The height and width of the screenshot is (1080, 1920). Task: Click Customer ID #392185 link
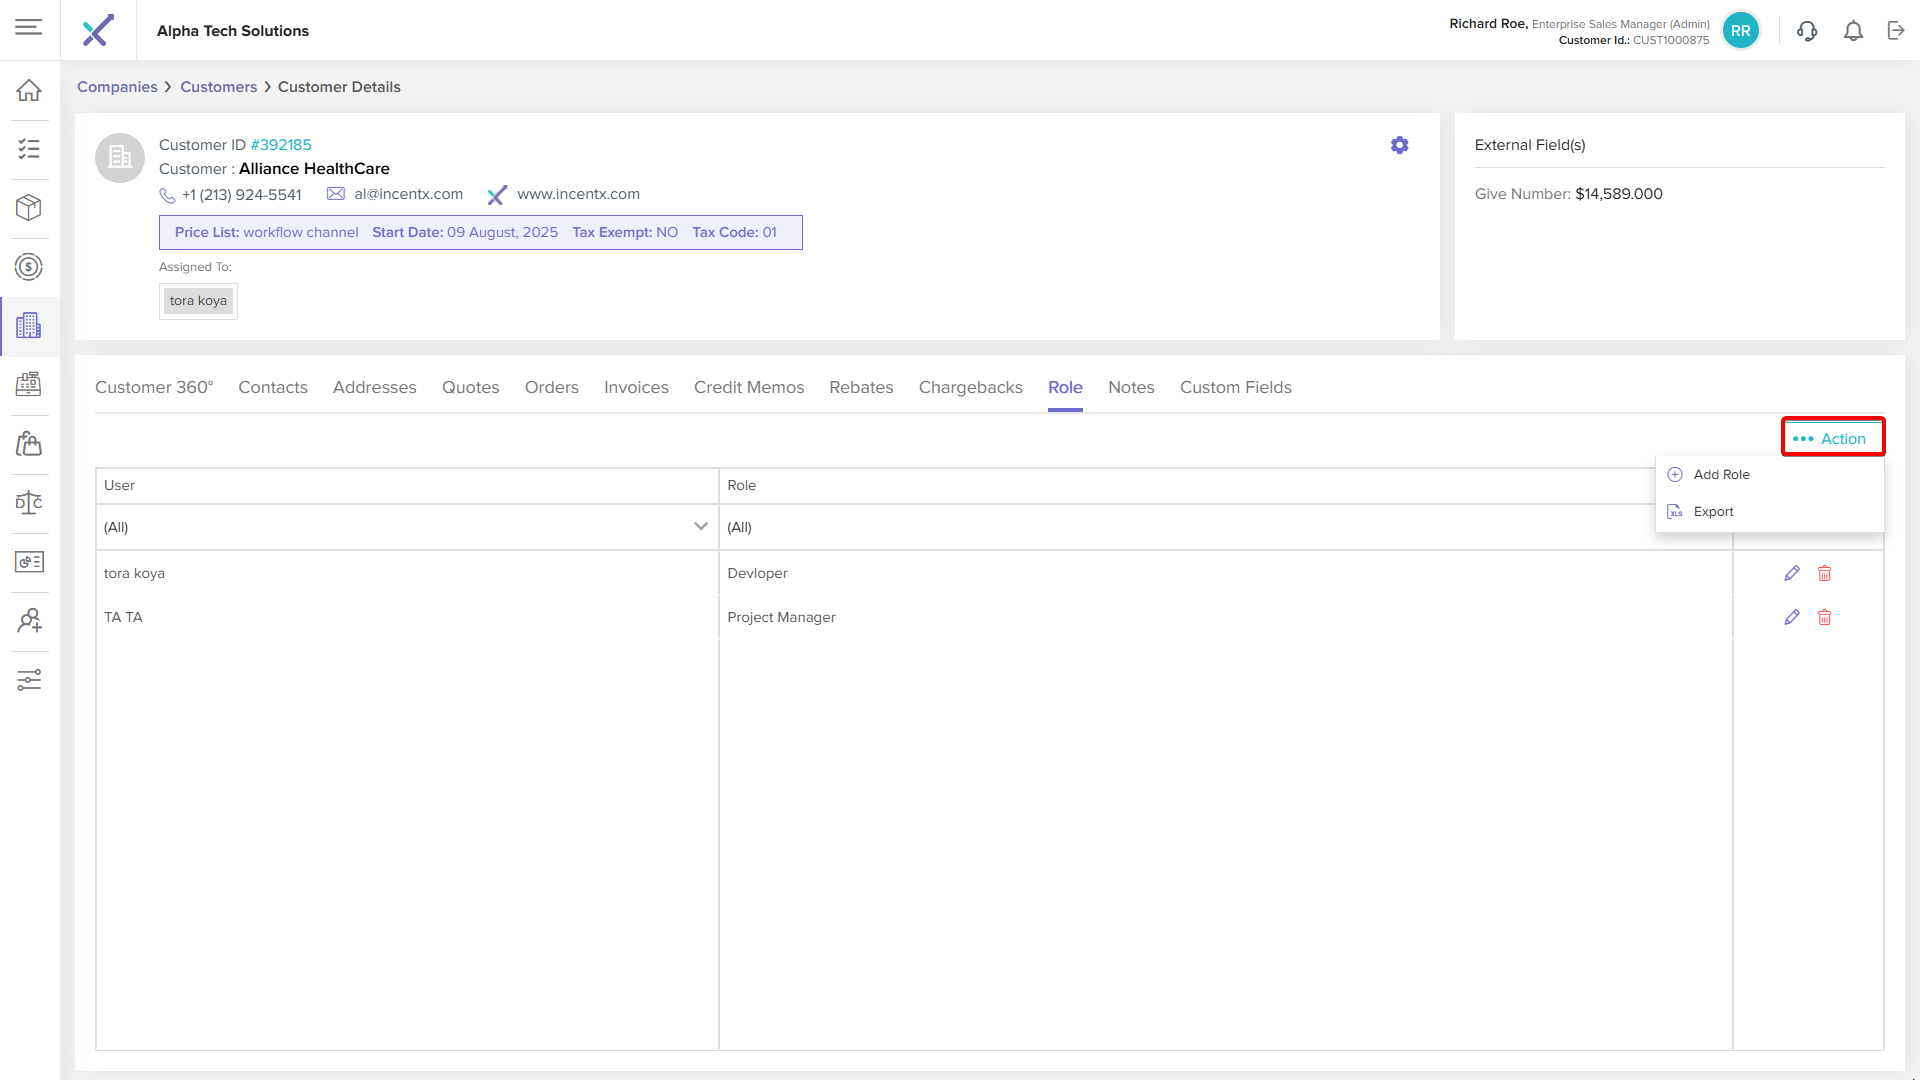click(x=280, y=145)
